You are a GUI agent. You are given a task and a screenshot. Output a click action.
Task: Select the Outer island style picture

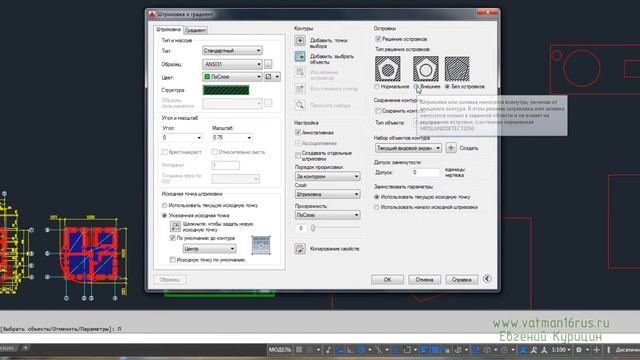pos(426,69)
